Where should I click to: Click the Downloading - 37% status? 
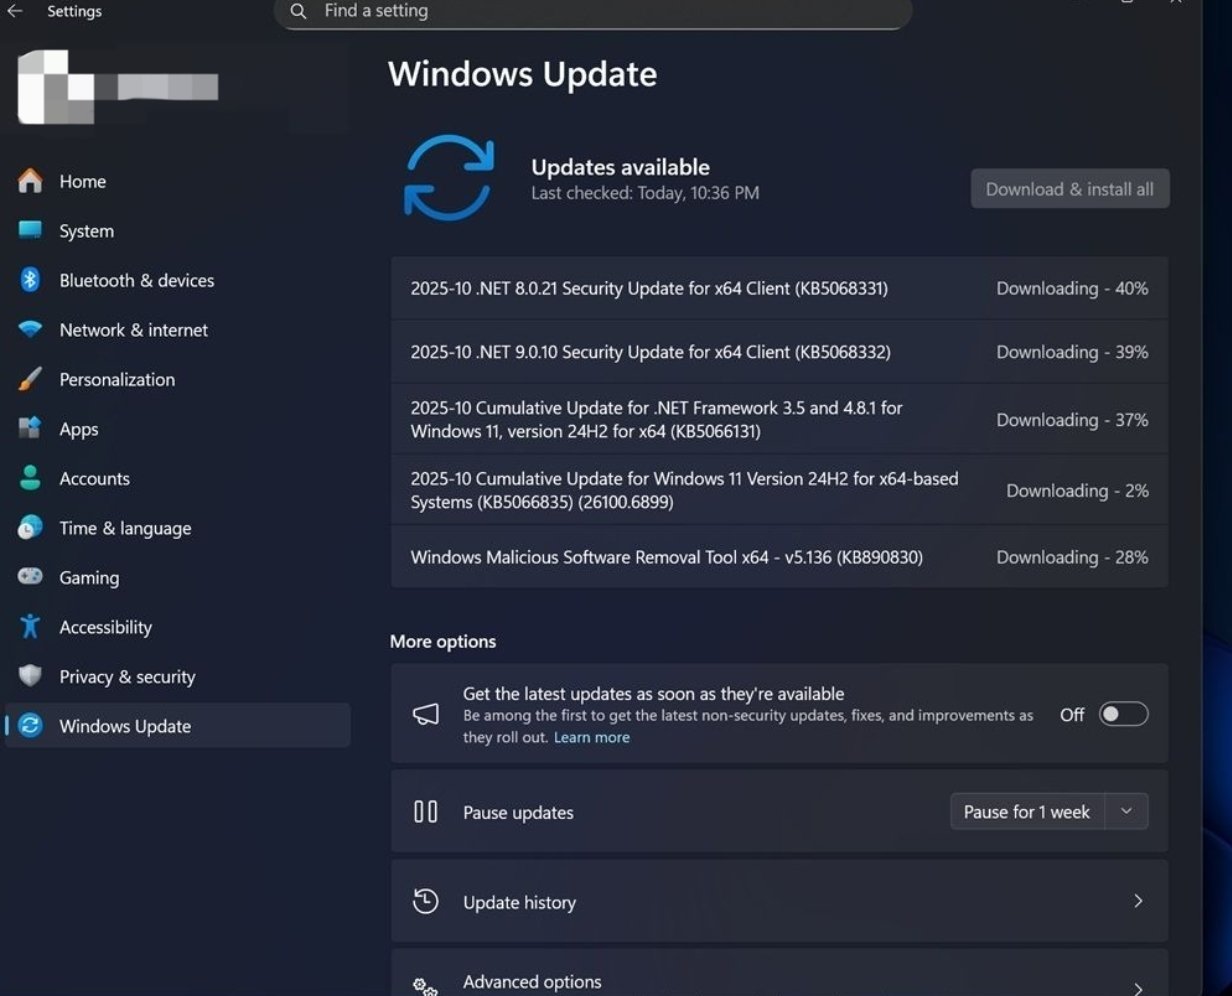pyautogui.click(x=1072, y=420)
